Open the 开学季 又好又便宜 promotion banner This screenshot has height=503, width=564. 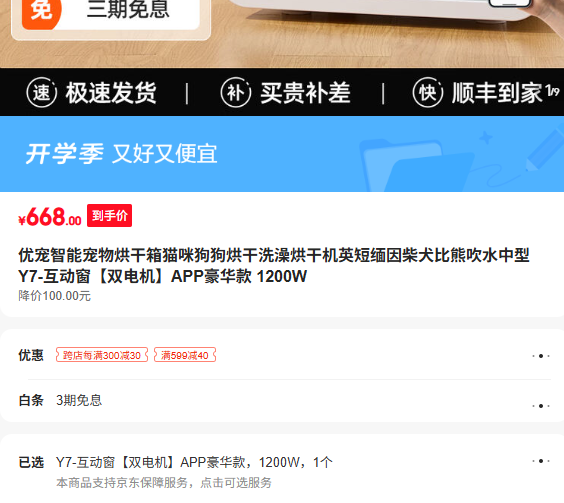(x=282, y=154)
